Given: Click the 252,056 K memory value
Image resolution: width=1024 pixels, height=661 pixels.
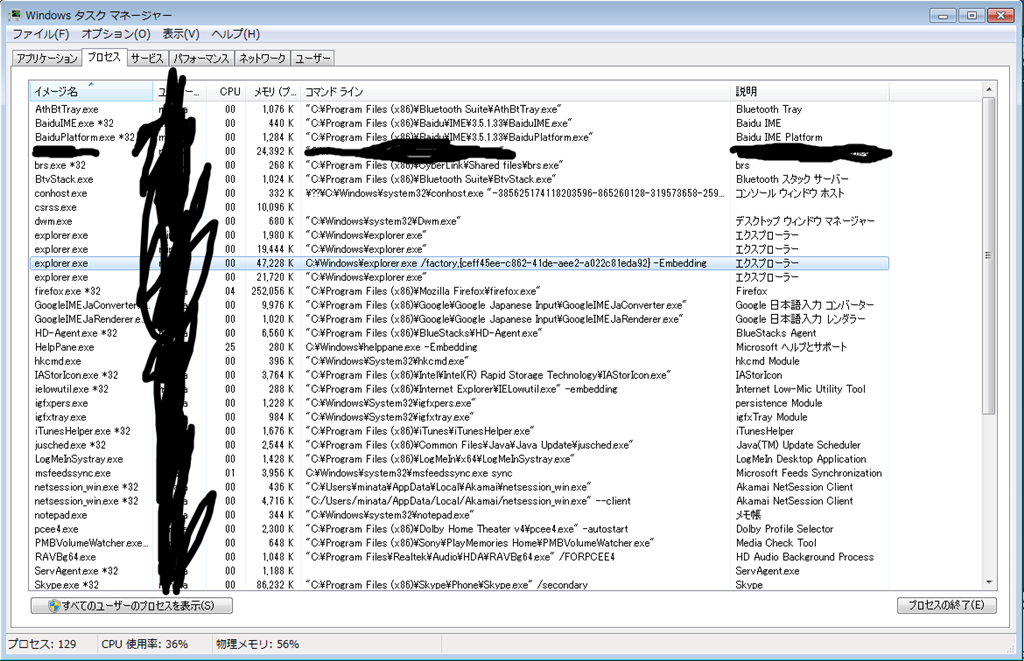Looking at the screenshot, I should tap(272, 291).
